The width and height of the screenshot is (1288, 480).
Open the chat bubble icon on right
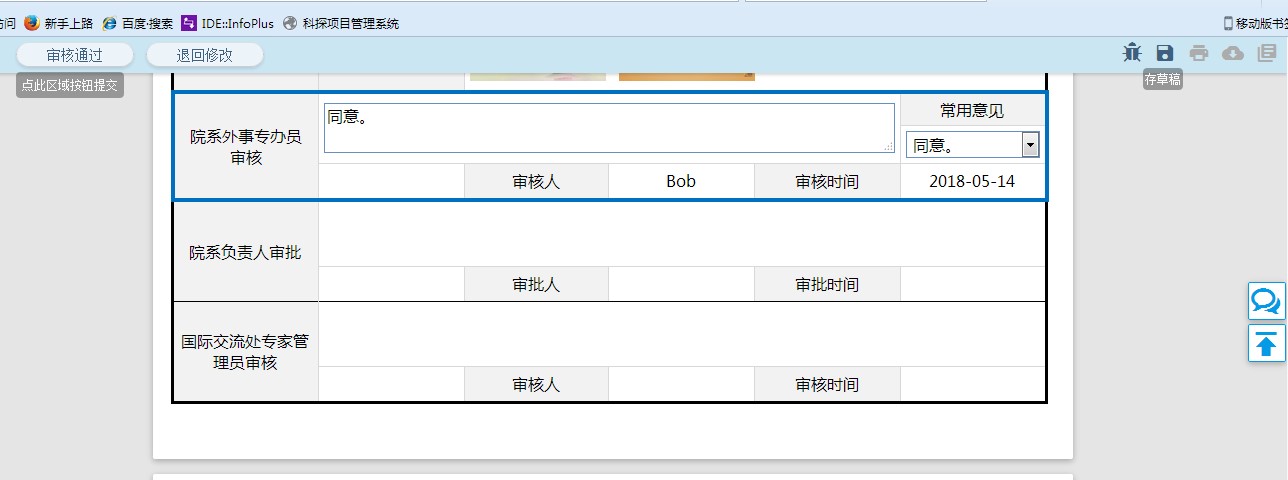(x=1266, y=301)
